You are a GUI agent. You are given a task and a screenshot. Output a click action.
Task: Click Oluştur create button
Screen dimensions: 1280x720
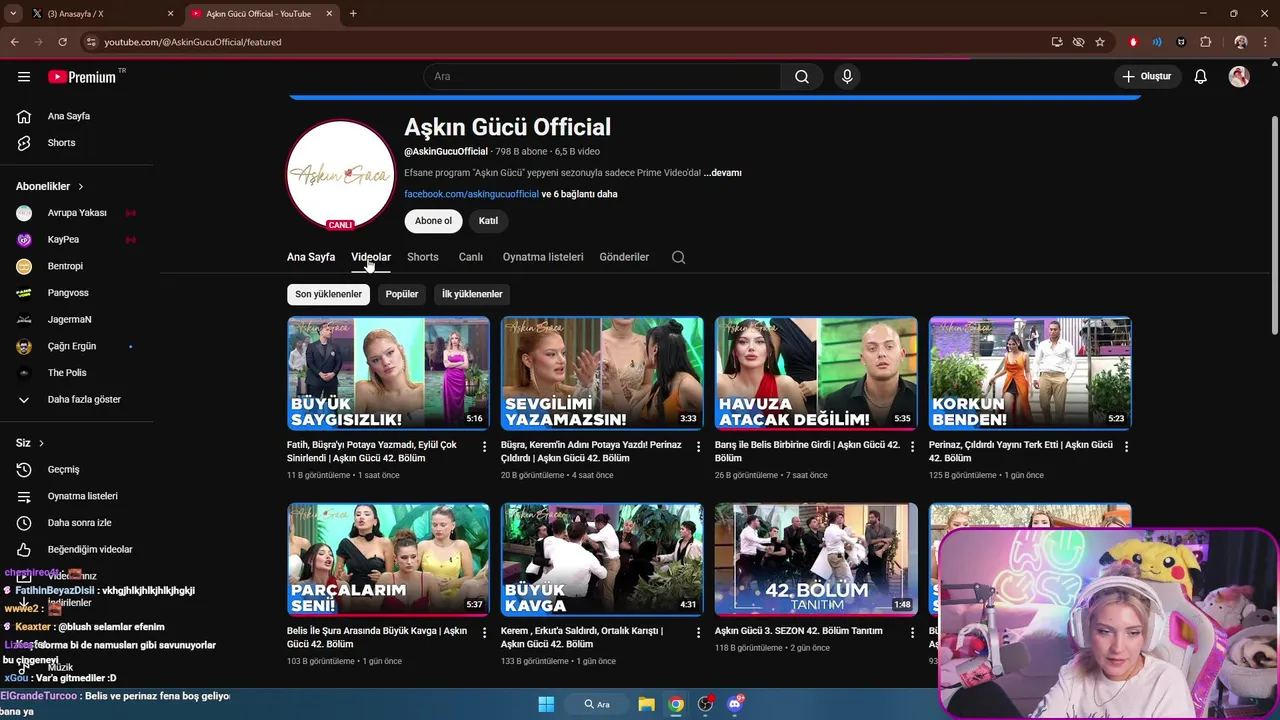[x=1146, y=76]
